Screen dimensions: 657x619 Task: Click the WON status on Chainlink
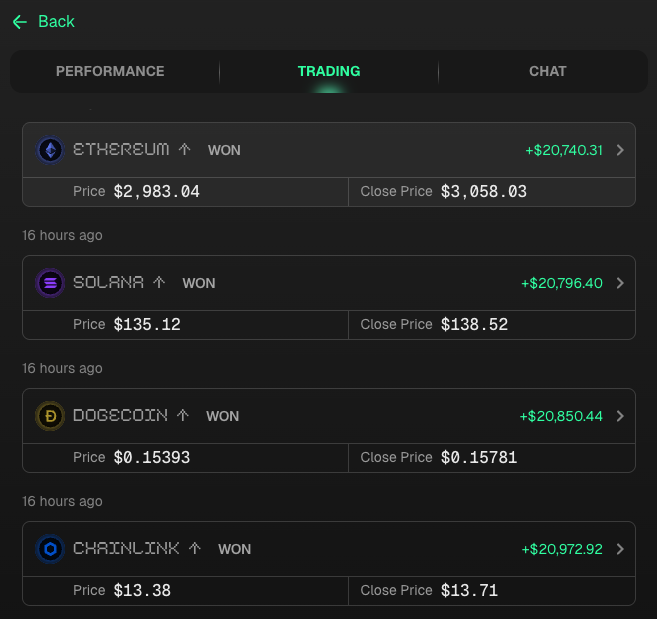click(x=235, y=549)
